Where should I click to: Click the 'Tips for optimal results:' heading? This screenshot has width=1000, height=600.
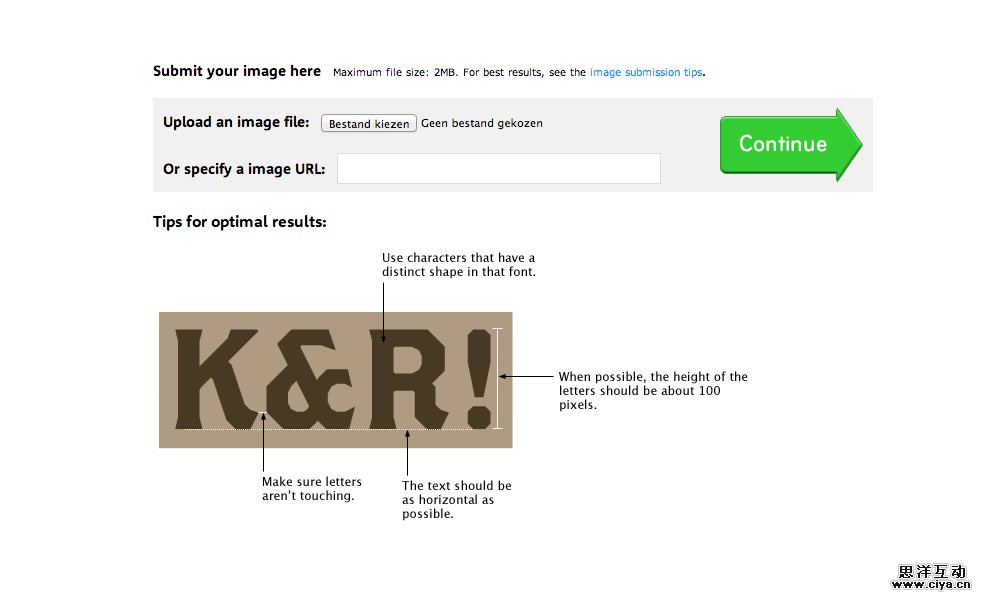point(240,222)
